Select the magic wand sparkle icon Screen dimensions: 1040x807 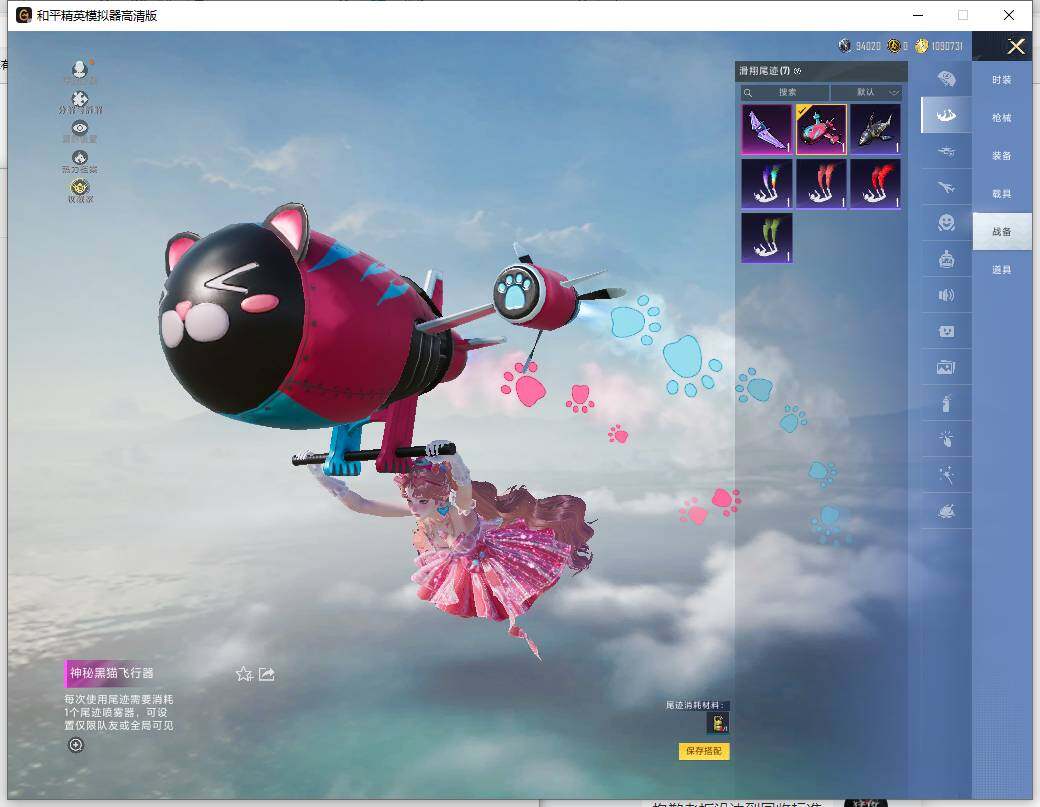click(x=946, y=475)
